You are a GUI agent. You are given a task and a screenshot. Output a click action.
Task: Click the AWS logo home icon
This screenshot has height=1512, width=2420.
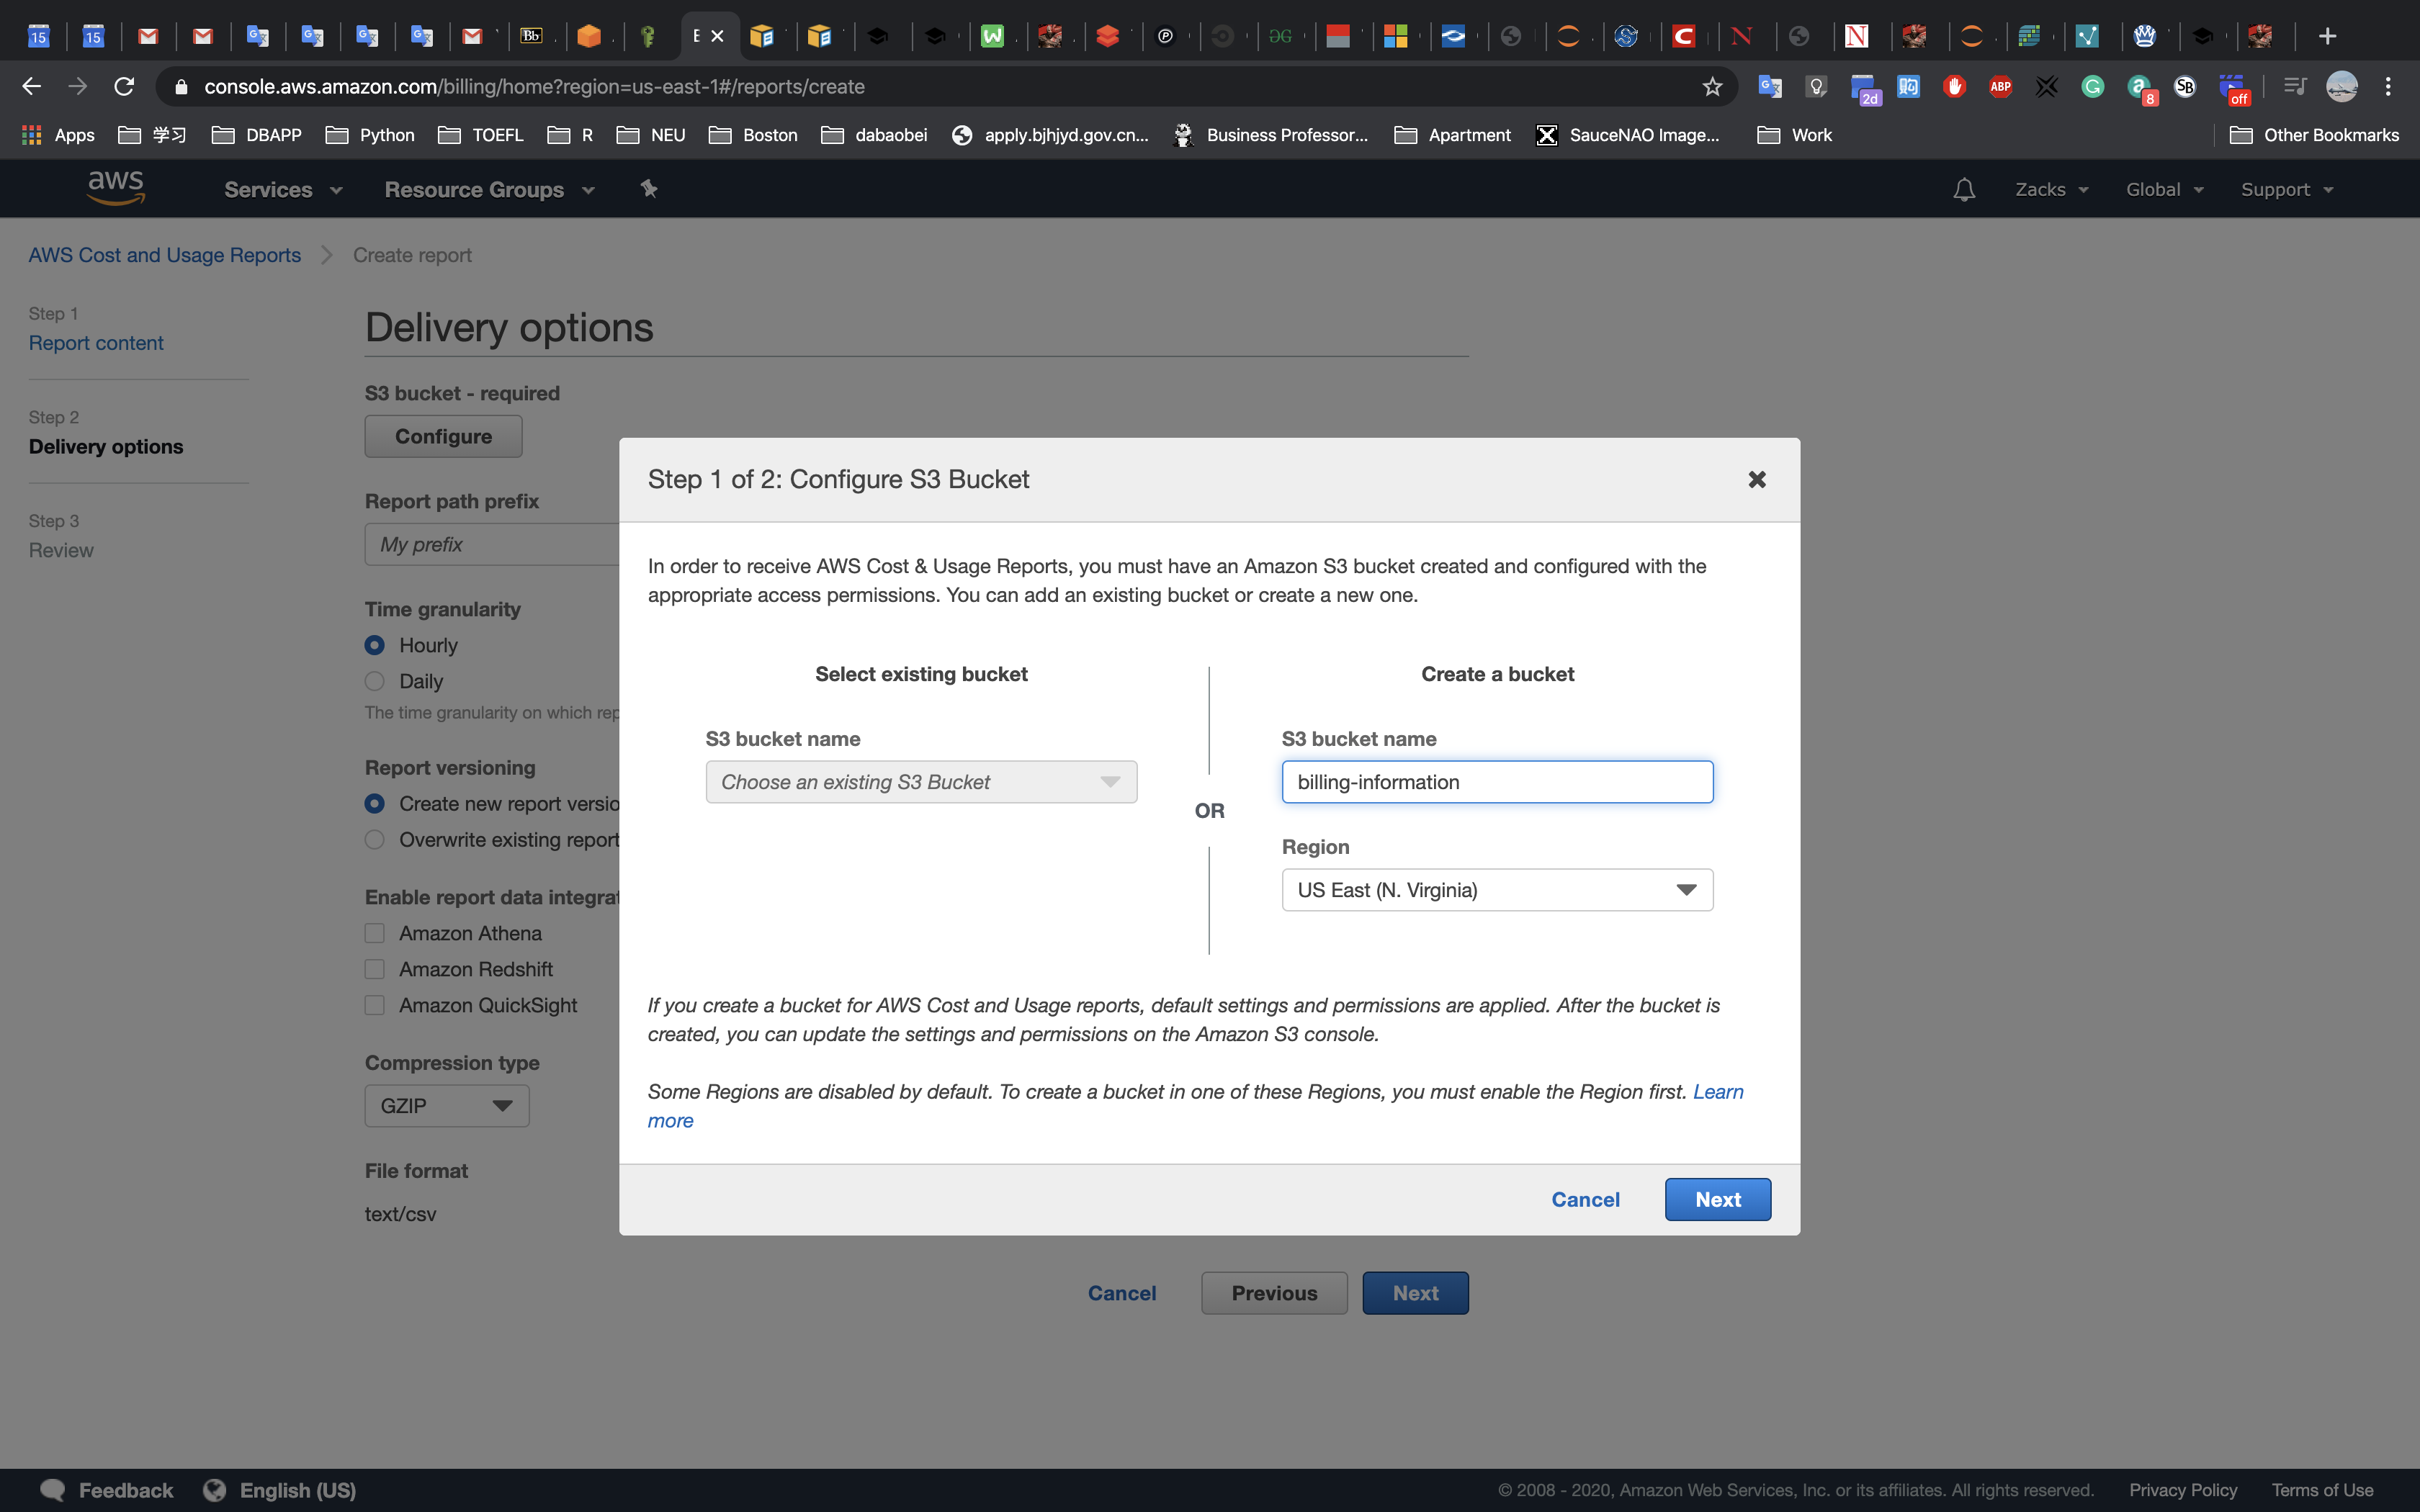point(116,188)
